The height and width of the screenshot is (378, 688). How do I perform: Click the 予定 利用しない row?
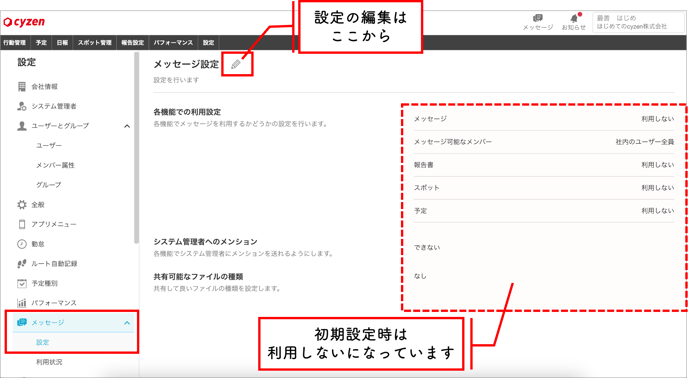[544, 211]
